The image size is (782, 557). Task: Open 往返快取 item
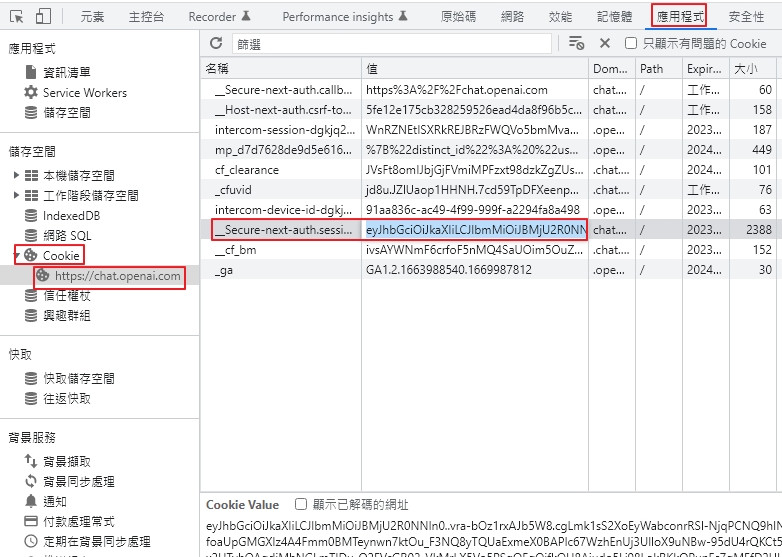(x=57, y=398)
